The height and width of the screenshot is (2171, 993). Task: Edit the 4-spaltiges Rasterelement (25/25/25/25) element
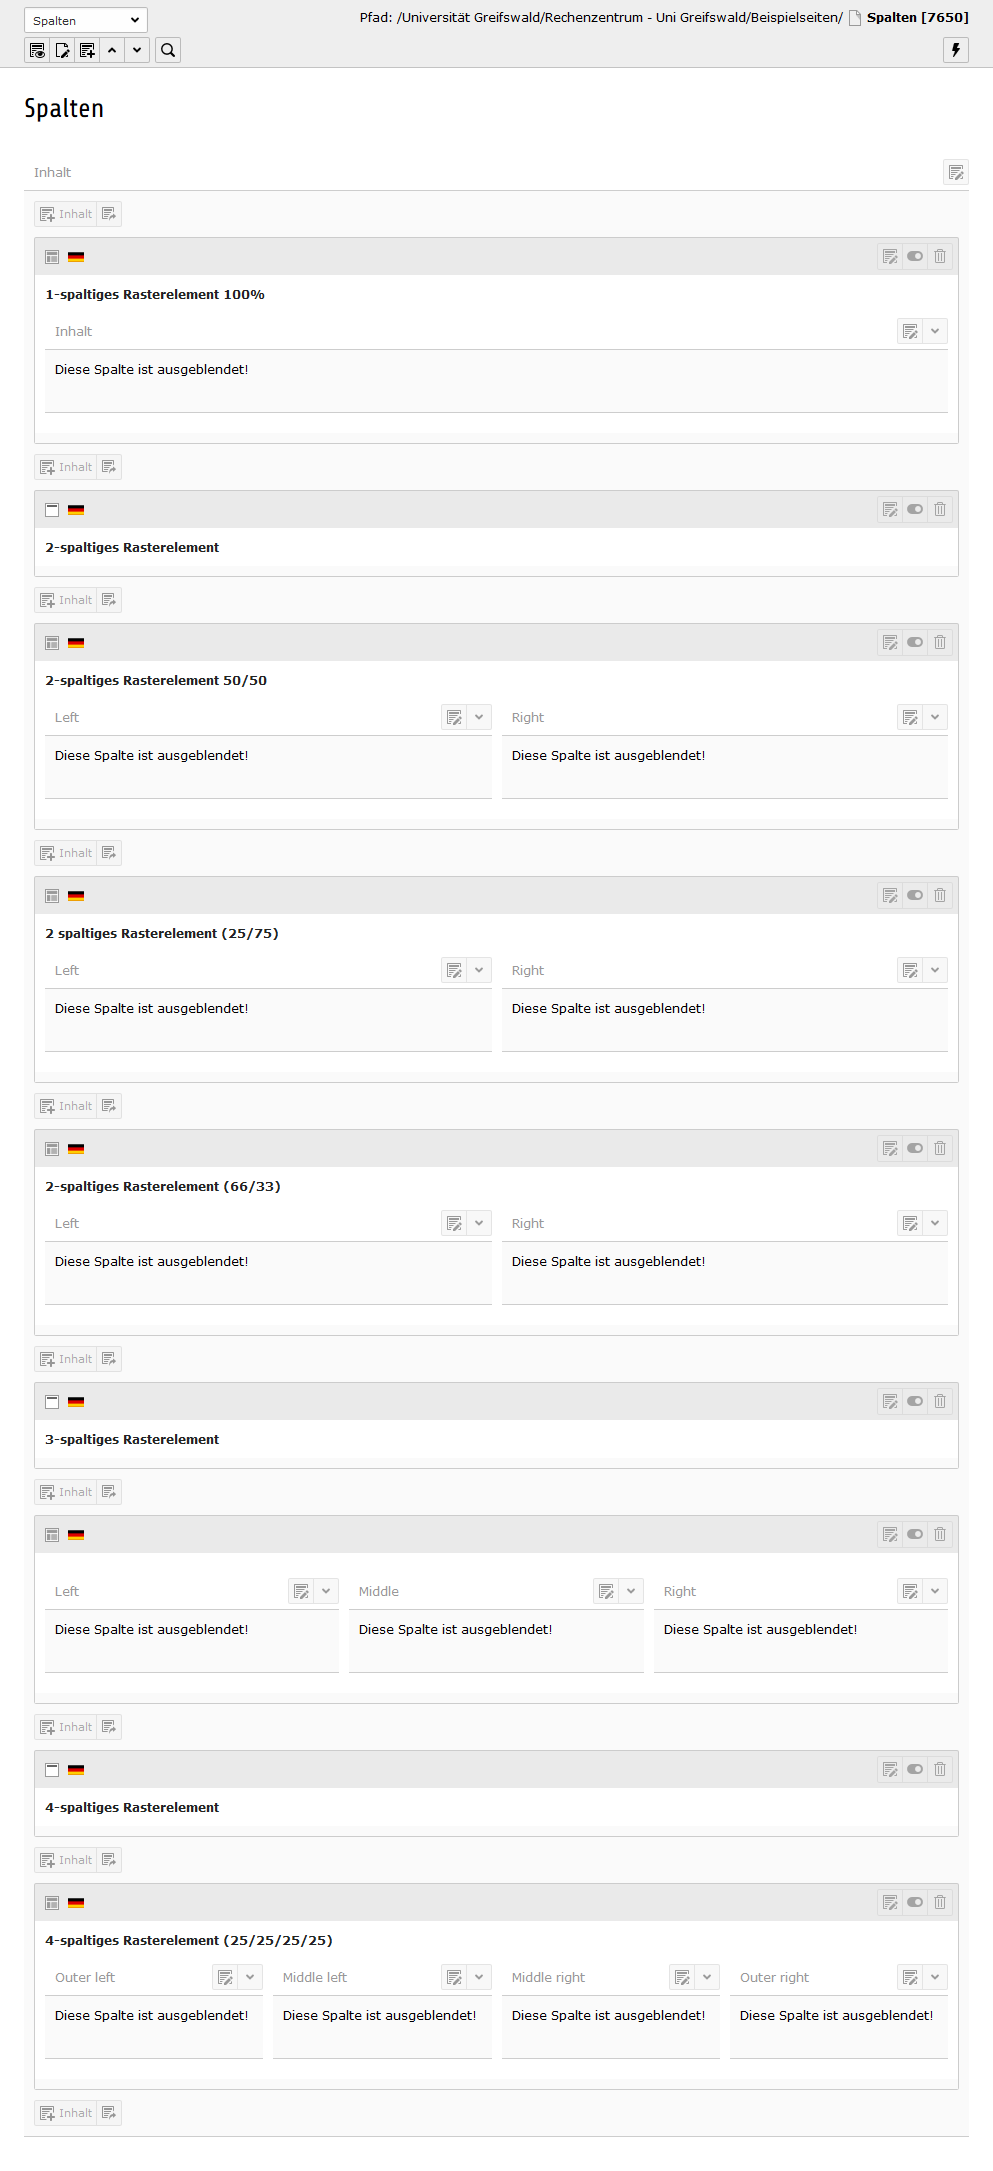(x=890, y=1902)
